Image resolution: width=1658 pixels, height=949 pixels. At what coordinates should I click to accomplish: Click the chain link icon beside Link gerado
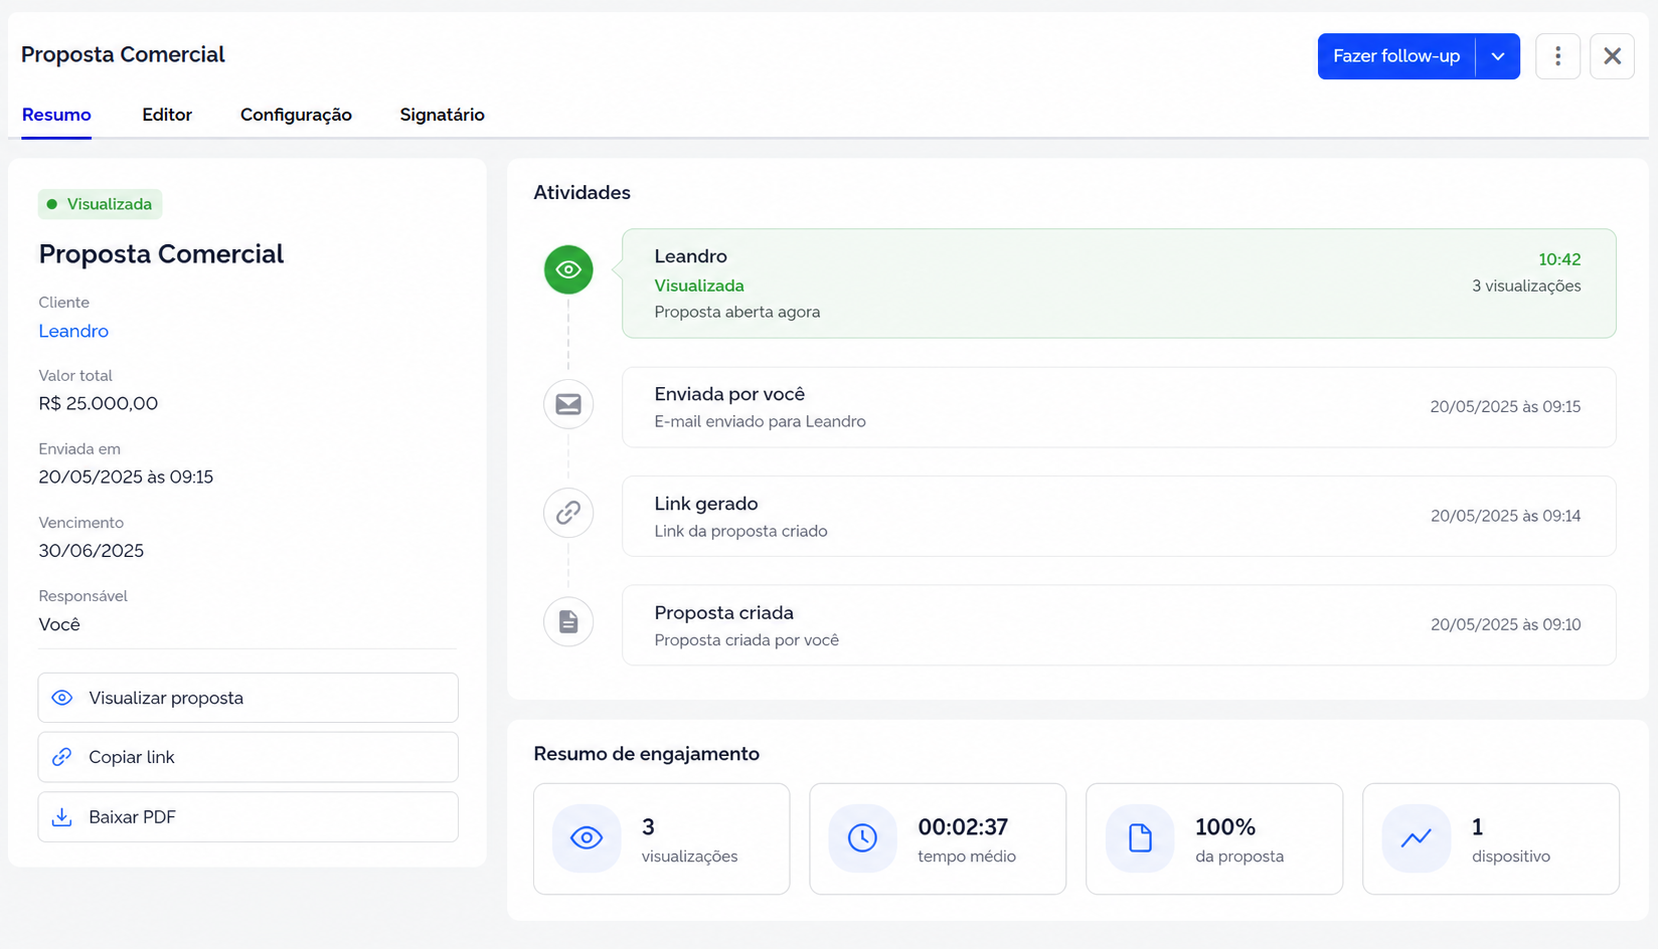(x=568, y=513)
